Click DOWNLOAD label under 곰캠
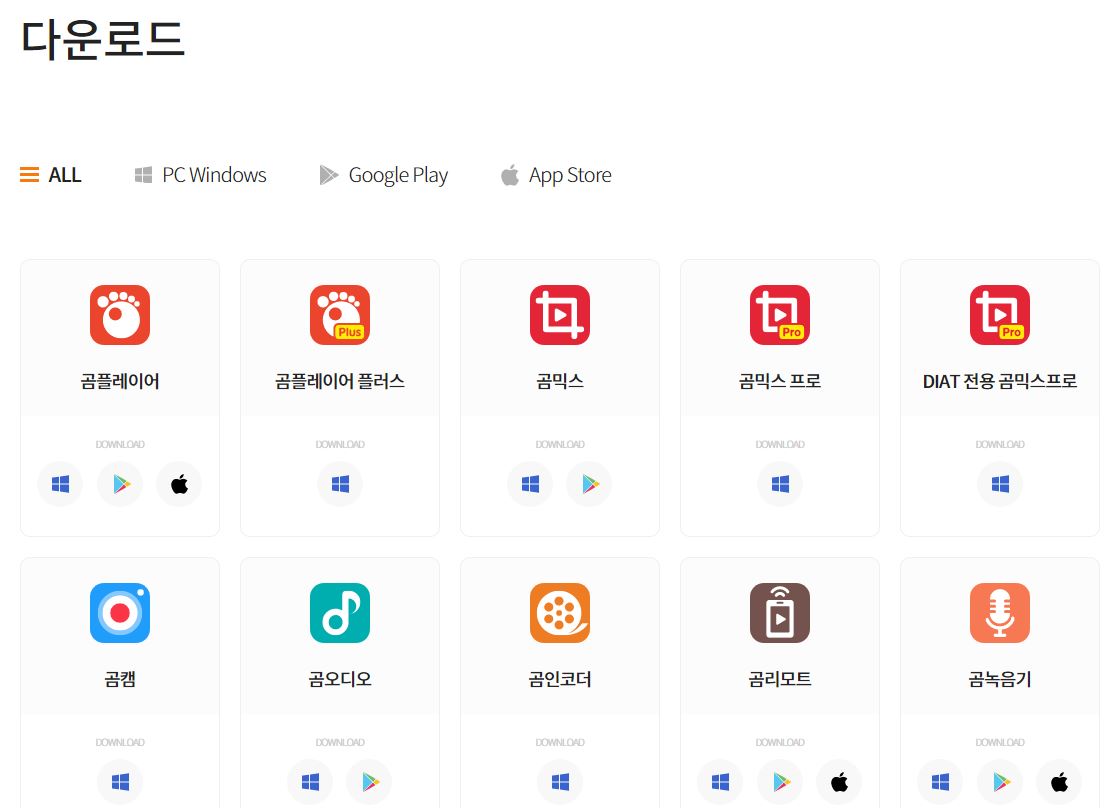The image size is (1107, 808). click(x=120, y=742)
